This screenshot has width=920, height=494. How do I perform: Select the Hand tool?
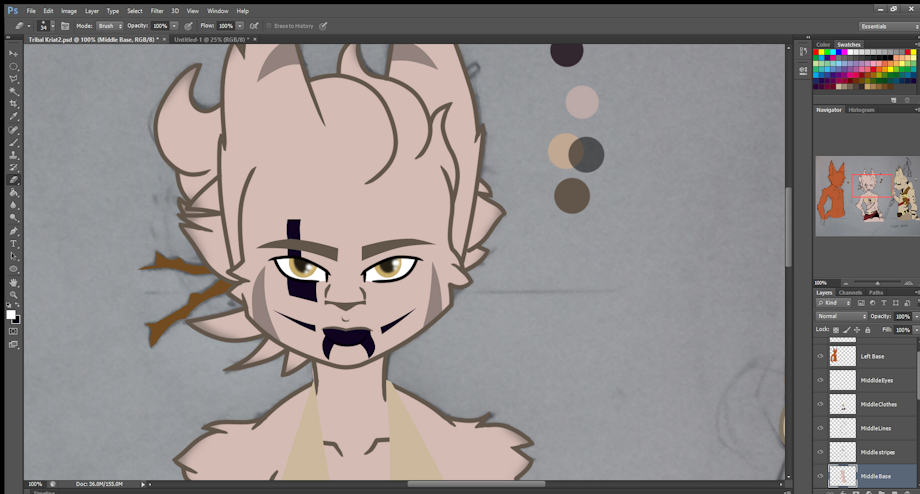(13, 283)
